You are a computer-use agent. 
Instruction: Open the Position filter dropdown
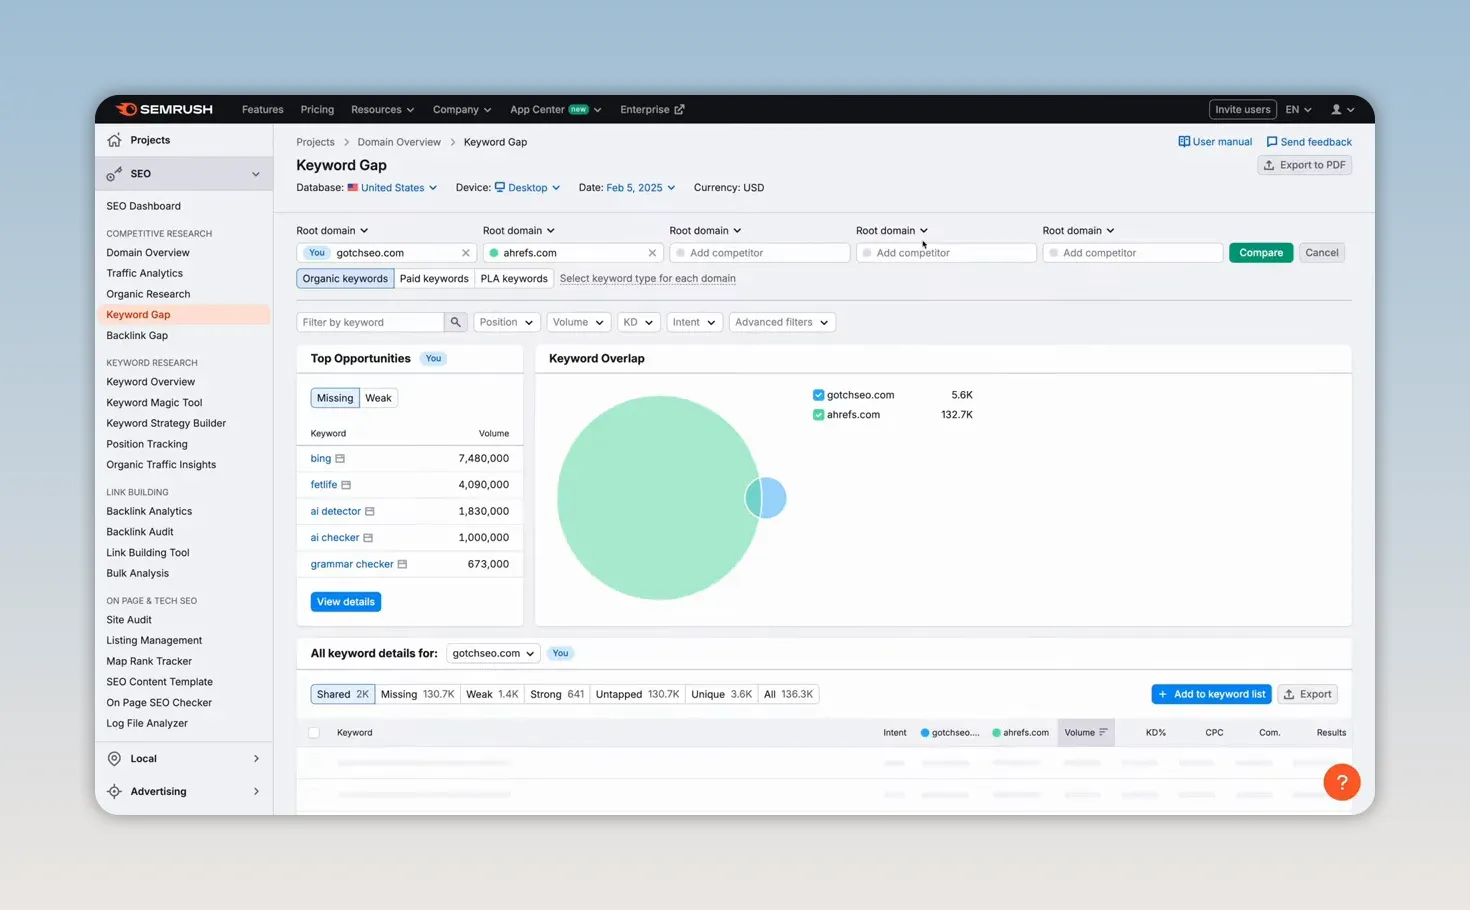(506, 322)
